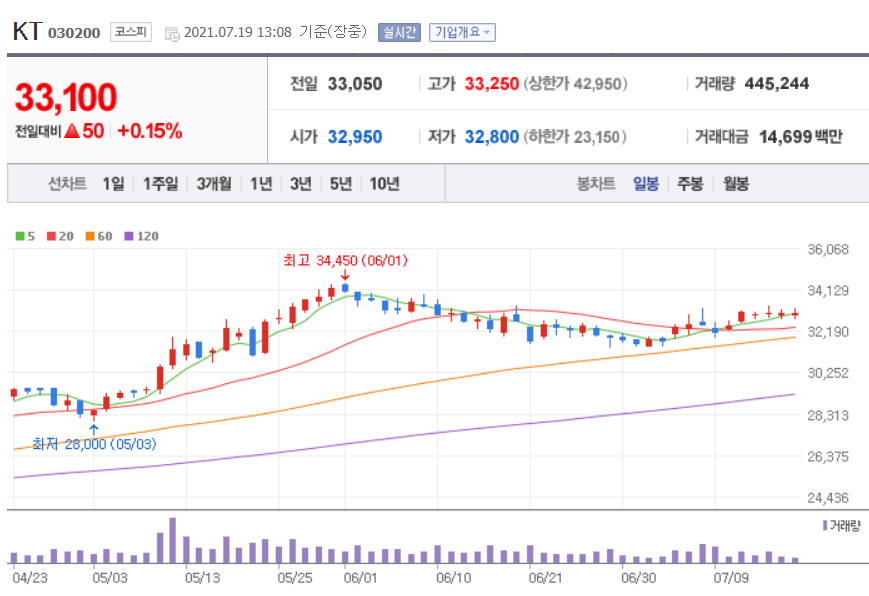Click the red up-triangle change indicator

pos(72,131)
